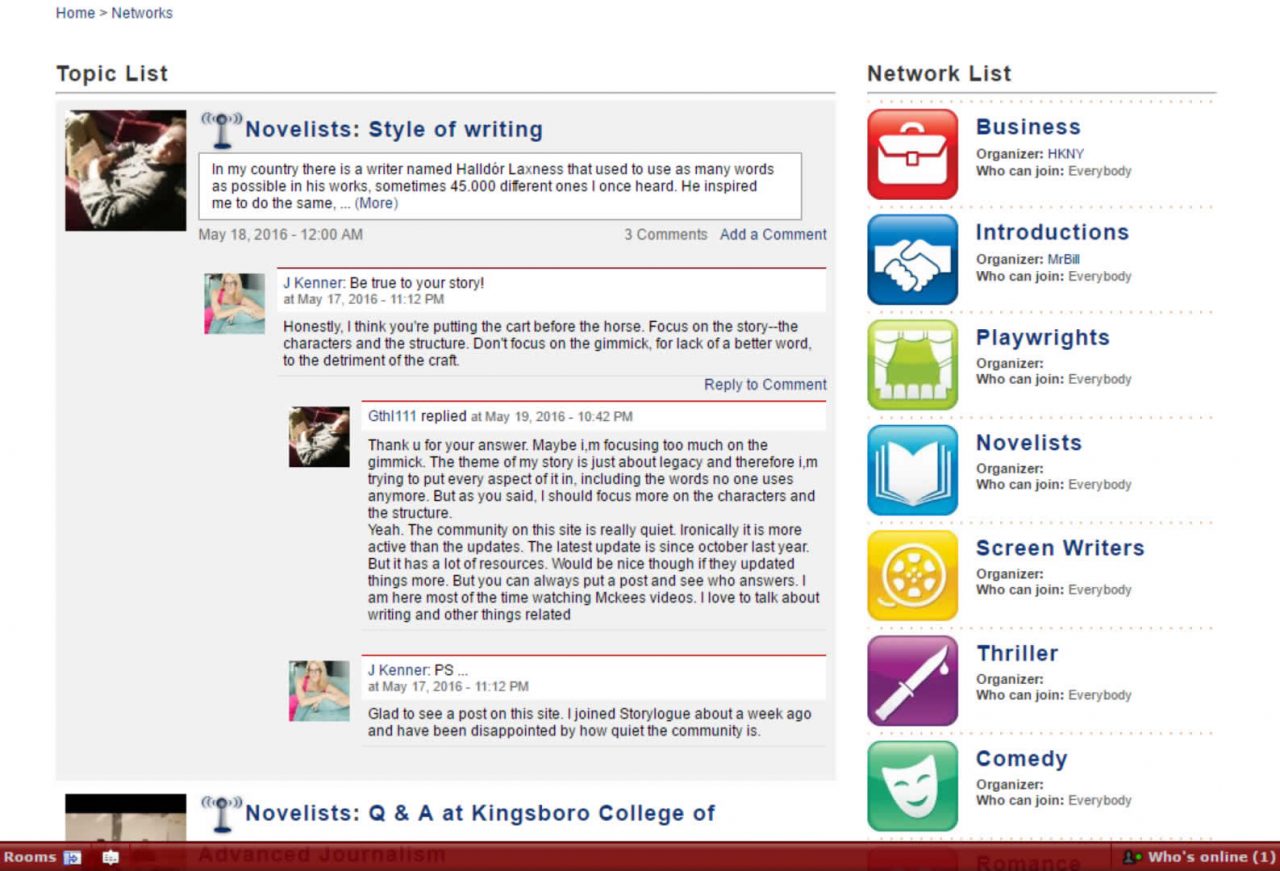
Task: Open Who's online panel in bottom bar
Action: (1200, 857)
